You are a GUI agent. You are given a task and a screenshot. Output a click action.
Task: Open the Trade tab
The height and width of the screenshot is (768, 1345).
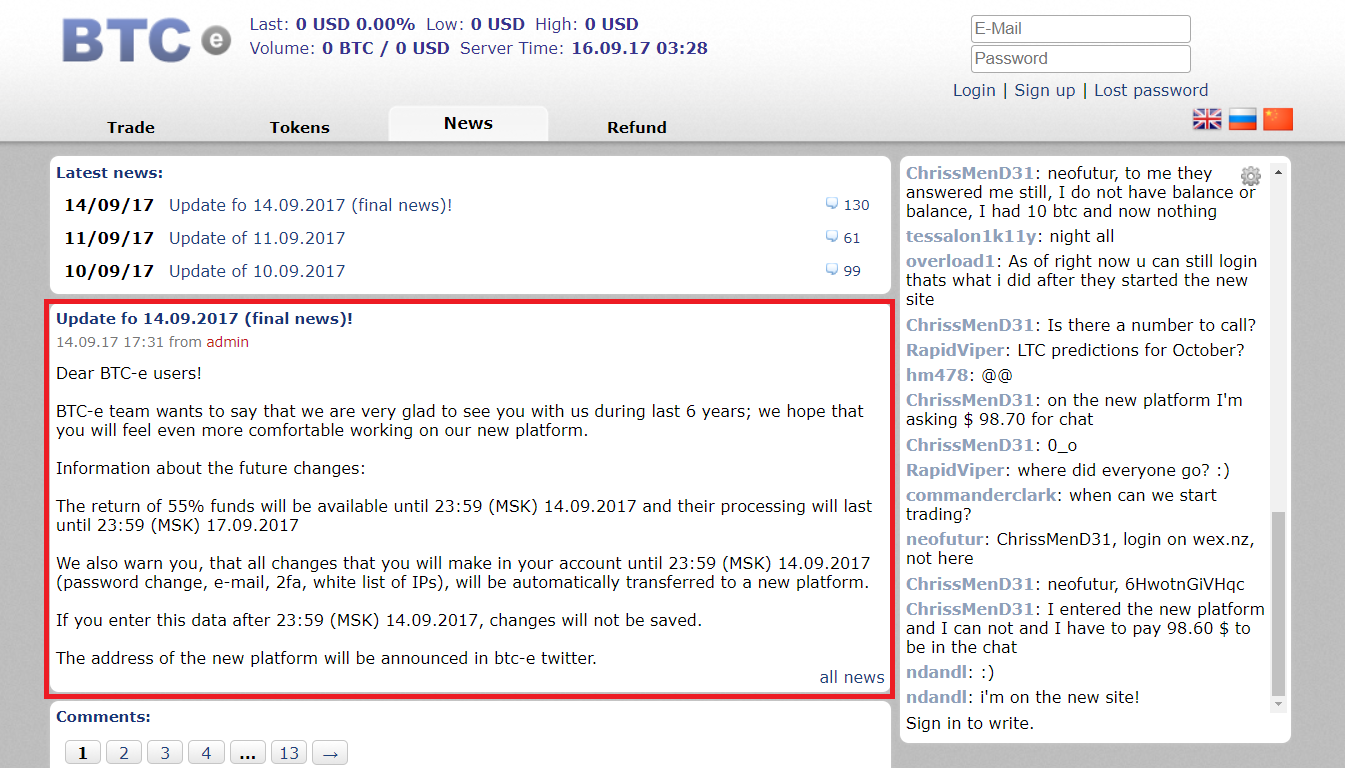point(131,127)
